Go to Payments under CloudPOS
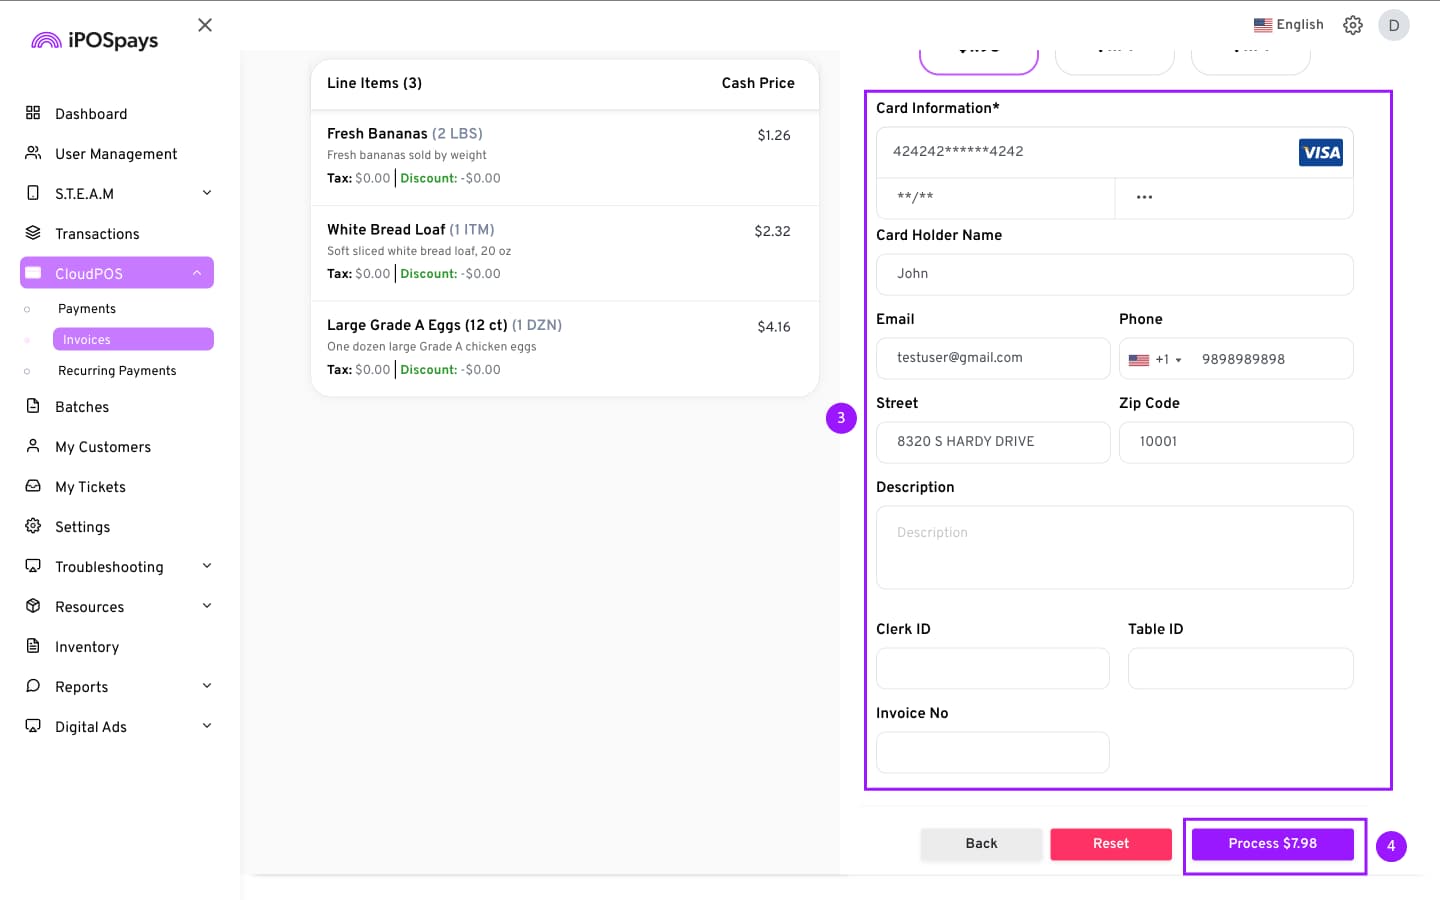The width and height of the screenshot is (1440, 900). pyautogui.click(x=87, y=309)
